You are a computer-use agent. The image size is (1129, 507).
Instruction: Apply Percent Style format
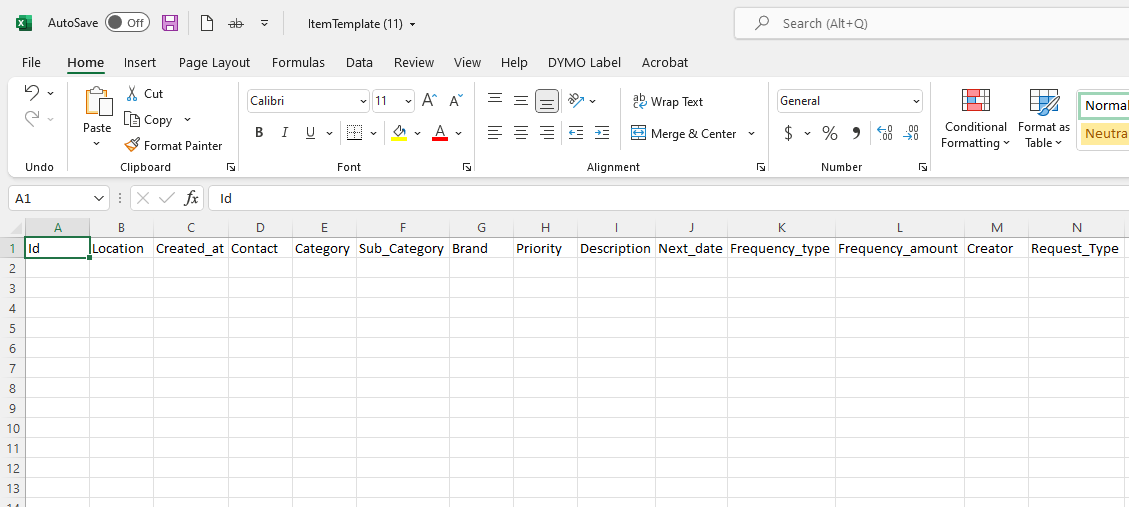829,133
